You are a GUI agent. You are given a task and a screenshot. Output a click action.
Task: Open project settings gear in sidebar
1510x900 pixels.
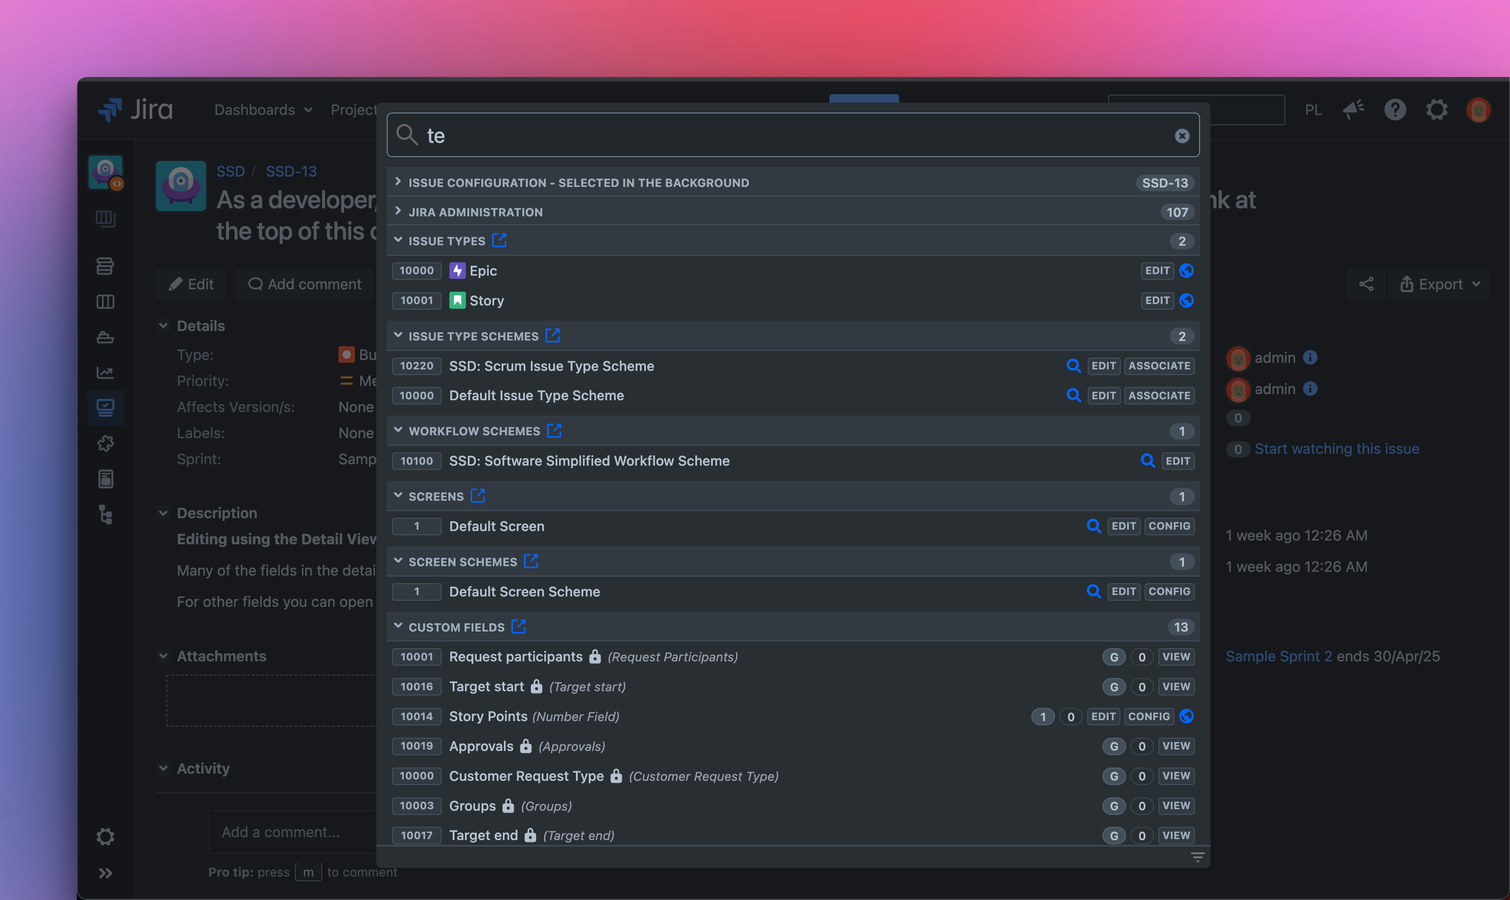click(105, 837)
